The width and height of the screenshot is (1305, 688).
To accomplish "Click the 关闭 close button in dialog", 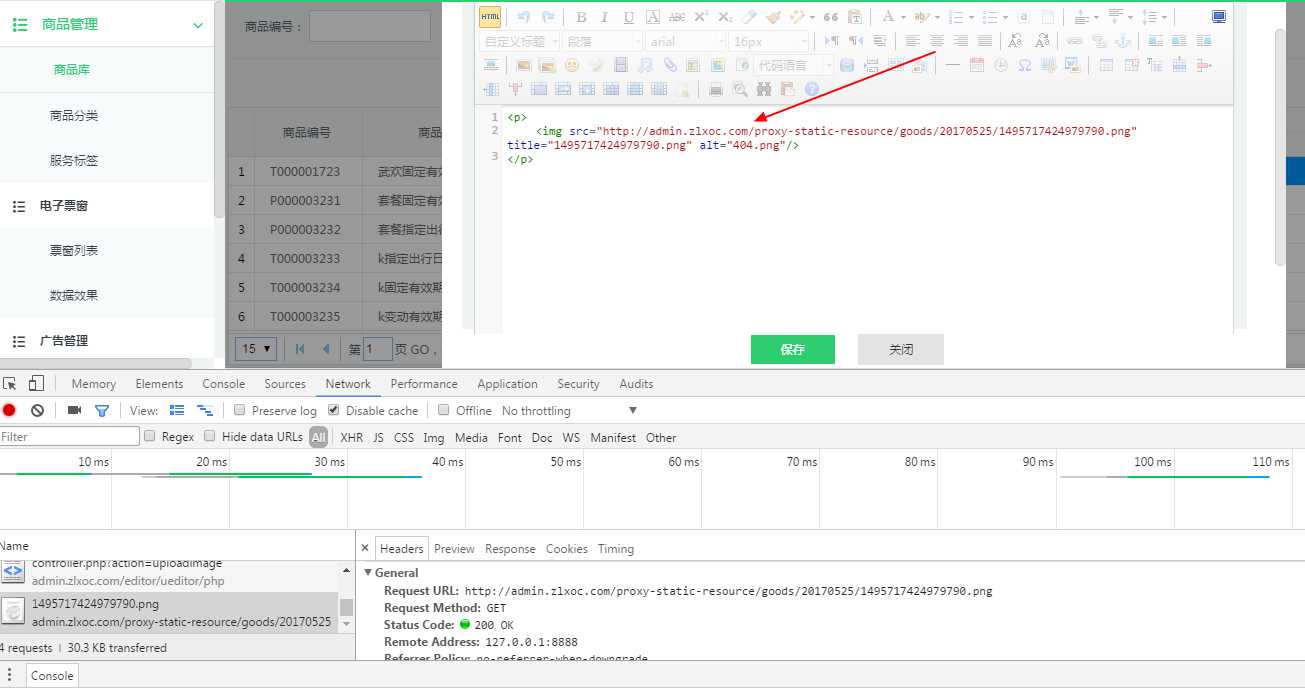I will point(901,350).
